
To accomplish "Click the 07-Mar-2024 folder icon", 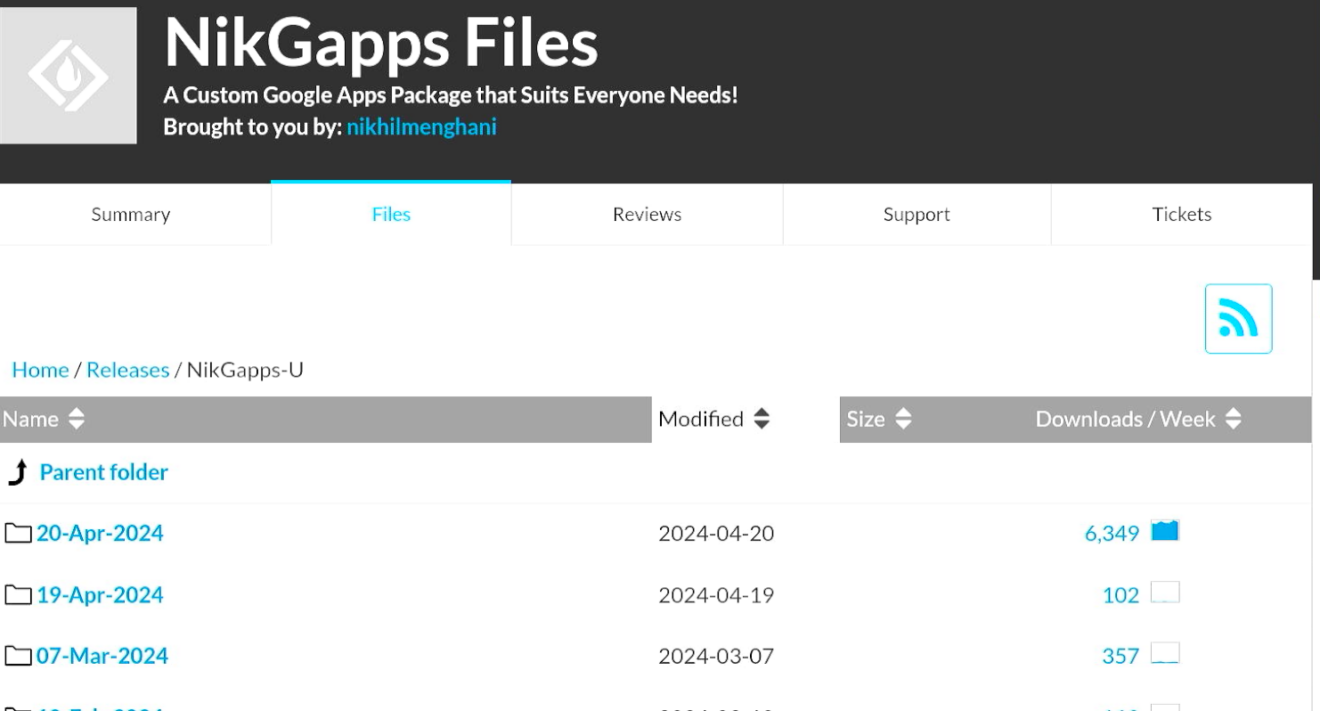I will click(18, 656).
